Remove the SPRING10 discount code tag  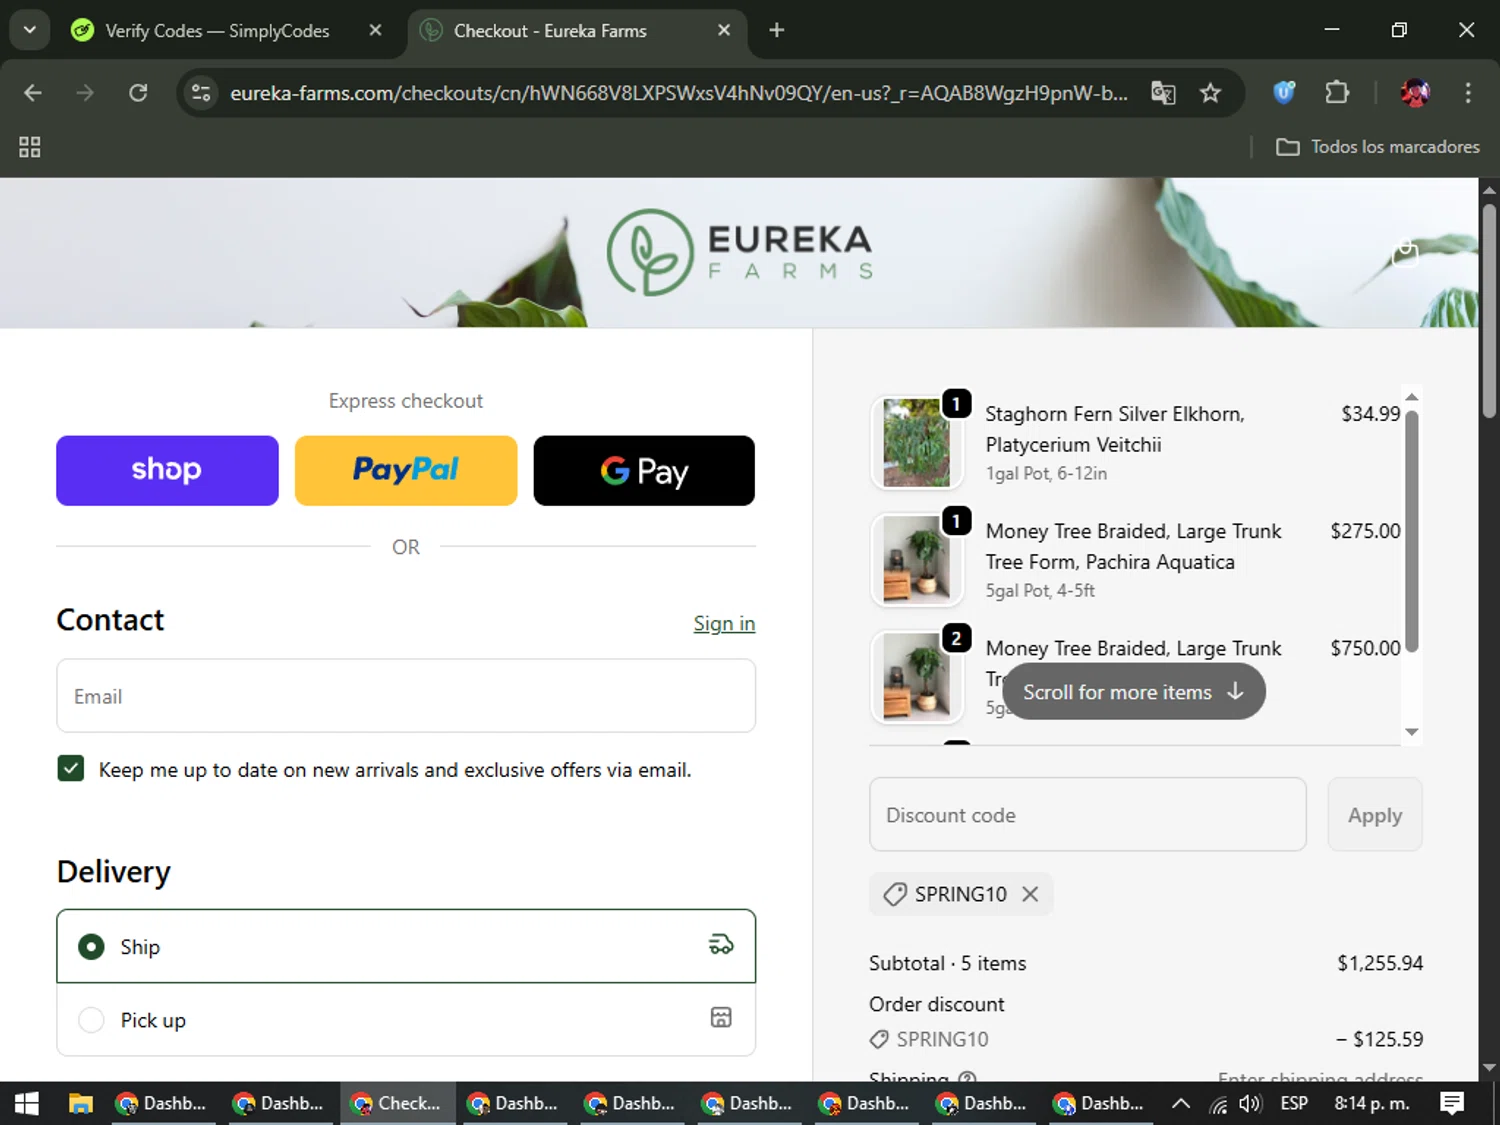(x=1030, y=894)
